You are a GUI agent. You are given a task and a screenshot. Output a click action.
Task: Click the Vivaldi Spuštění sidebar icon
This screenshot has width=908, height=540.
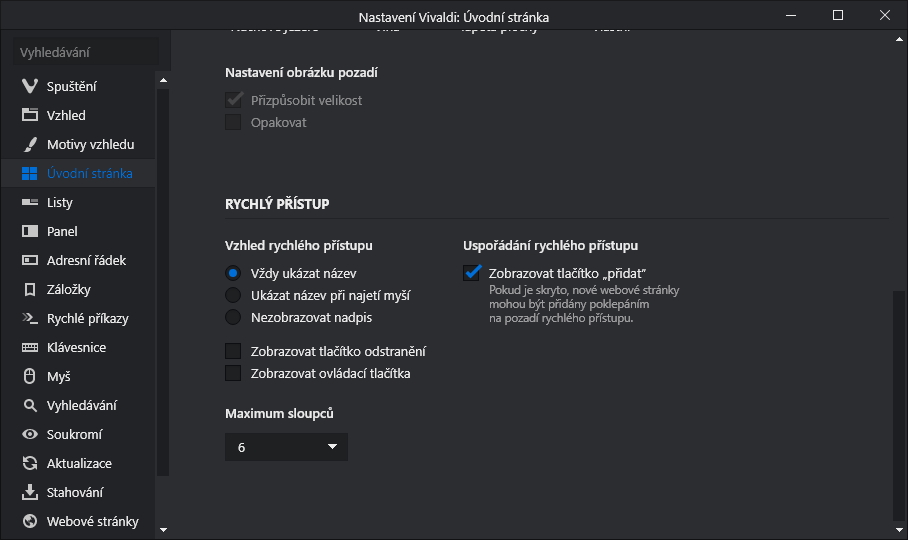tap(29, 86)
